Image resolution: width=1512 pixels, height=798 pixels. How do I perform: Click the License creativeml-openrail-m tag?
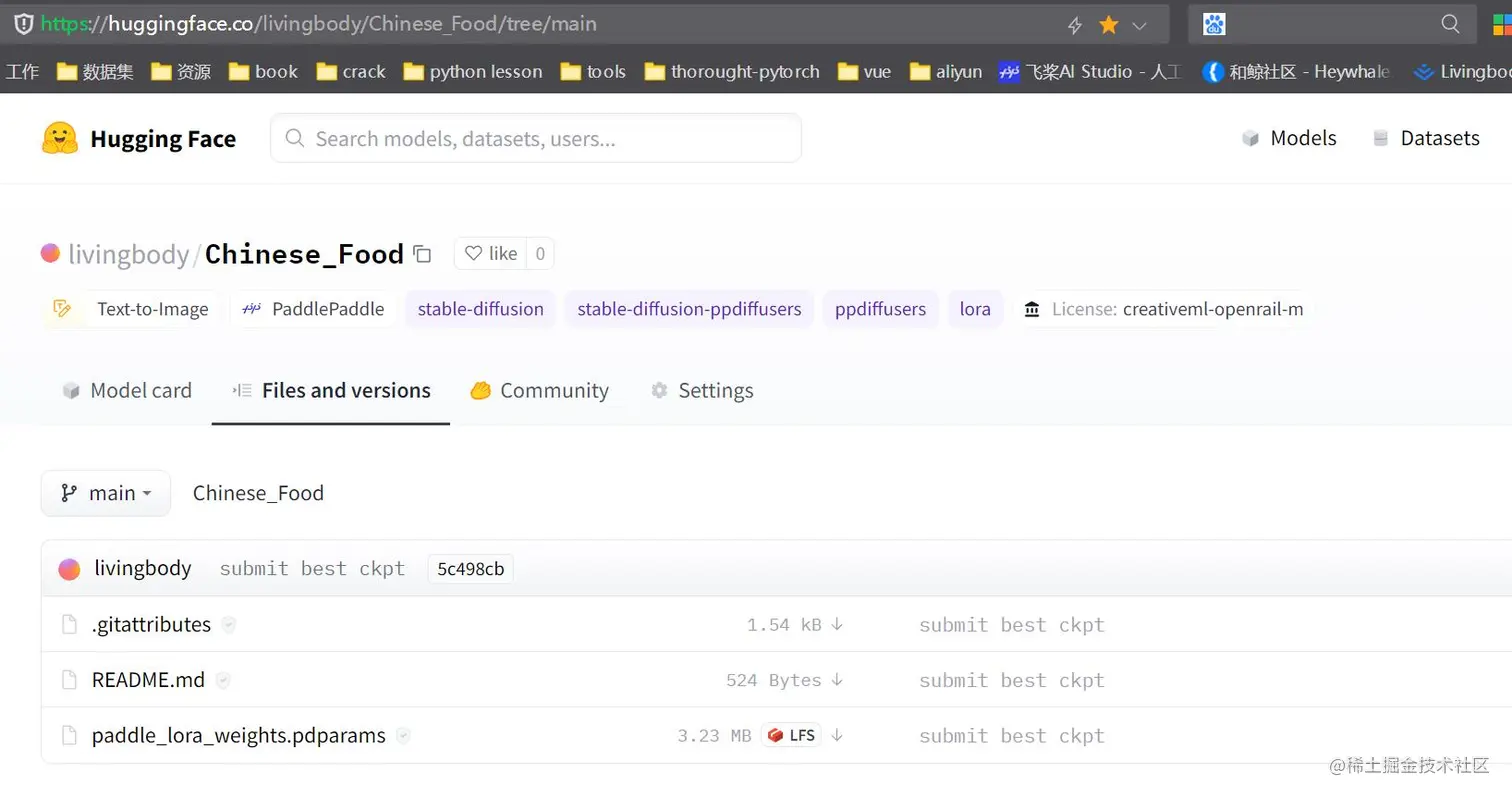[1164, 309]
